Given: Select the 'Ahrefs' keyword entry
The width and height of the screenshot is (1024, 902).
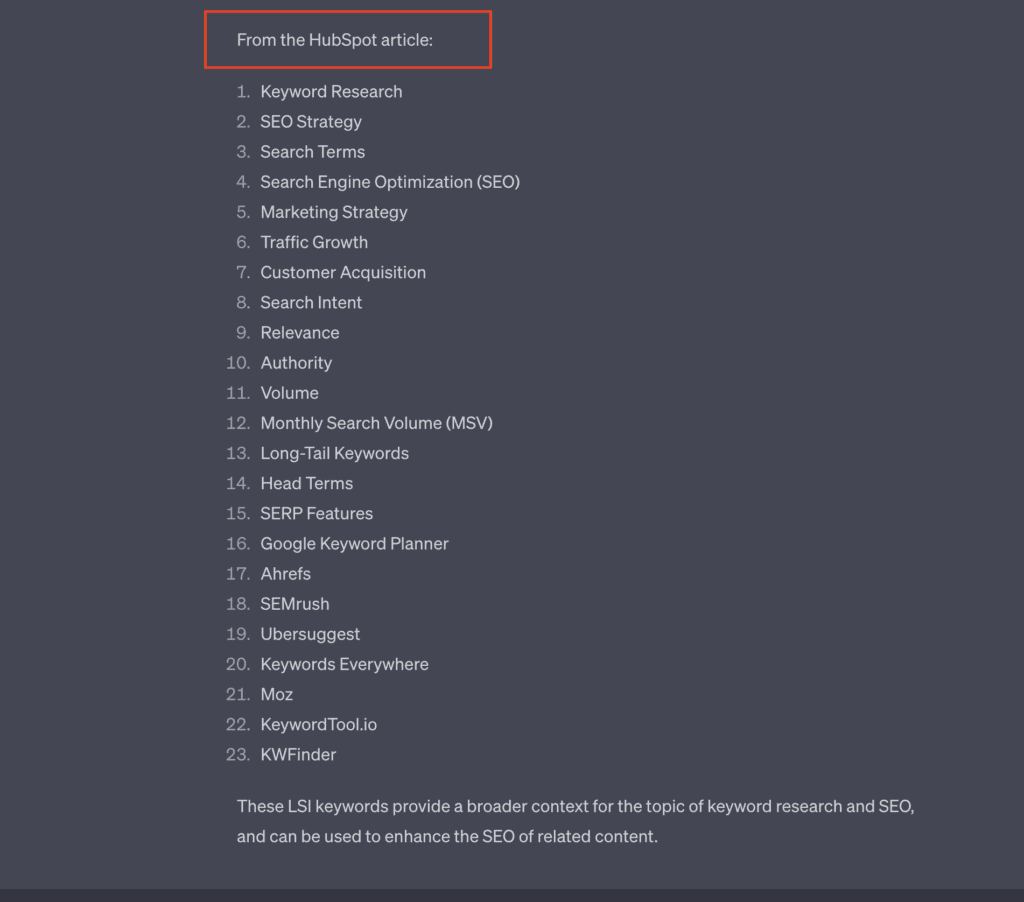Looking at the screenshot, I should click(285, 573).
